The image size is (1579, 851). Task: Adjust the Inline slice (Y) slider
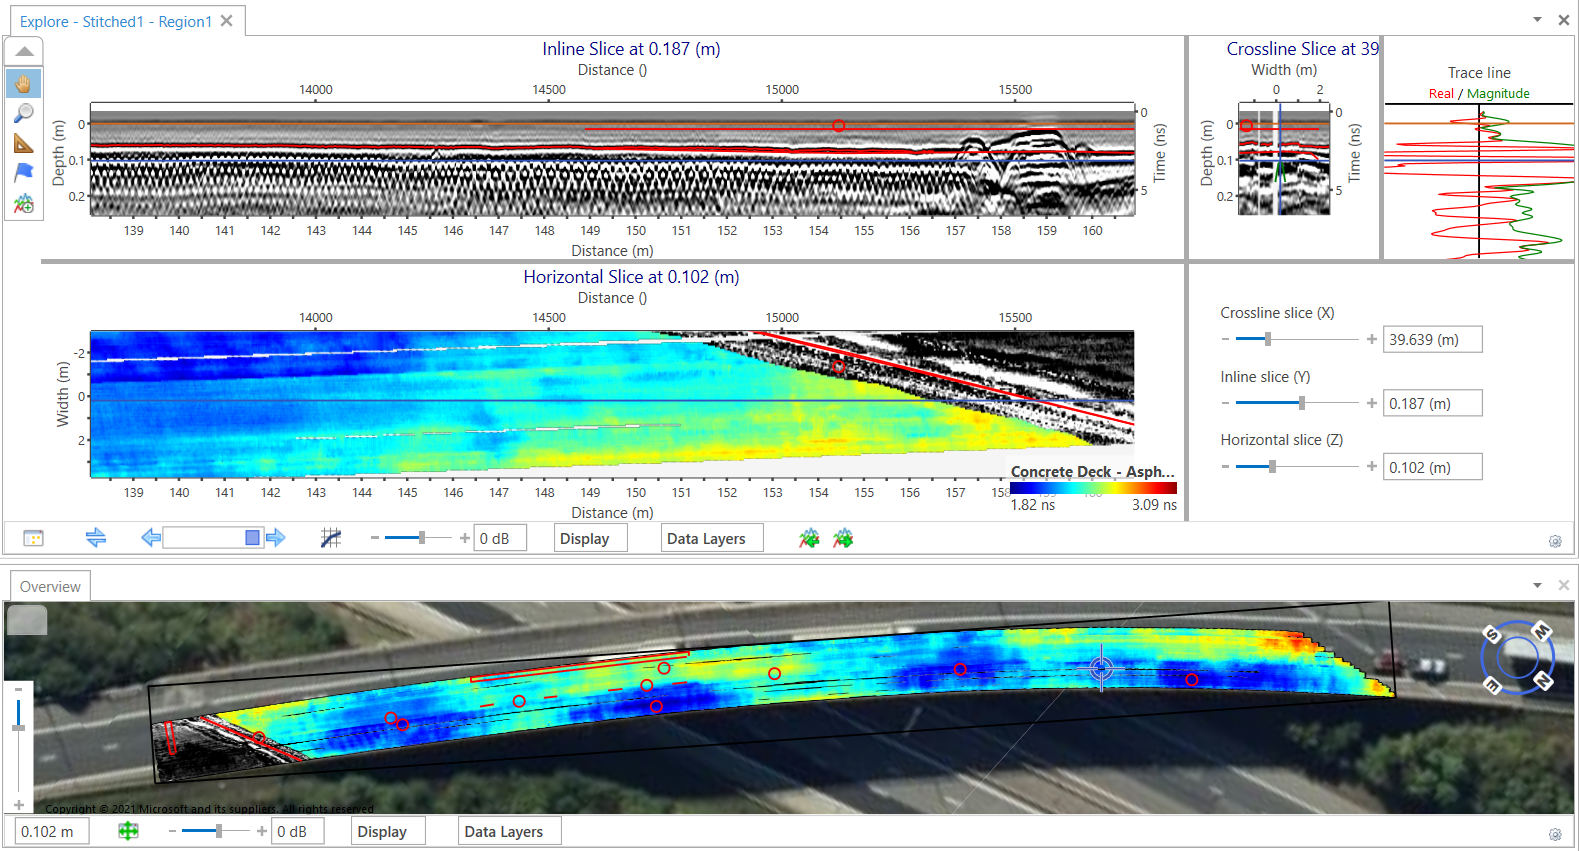click(1301, 403)
